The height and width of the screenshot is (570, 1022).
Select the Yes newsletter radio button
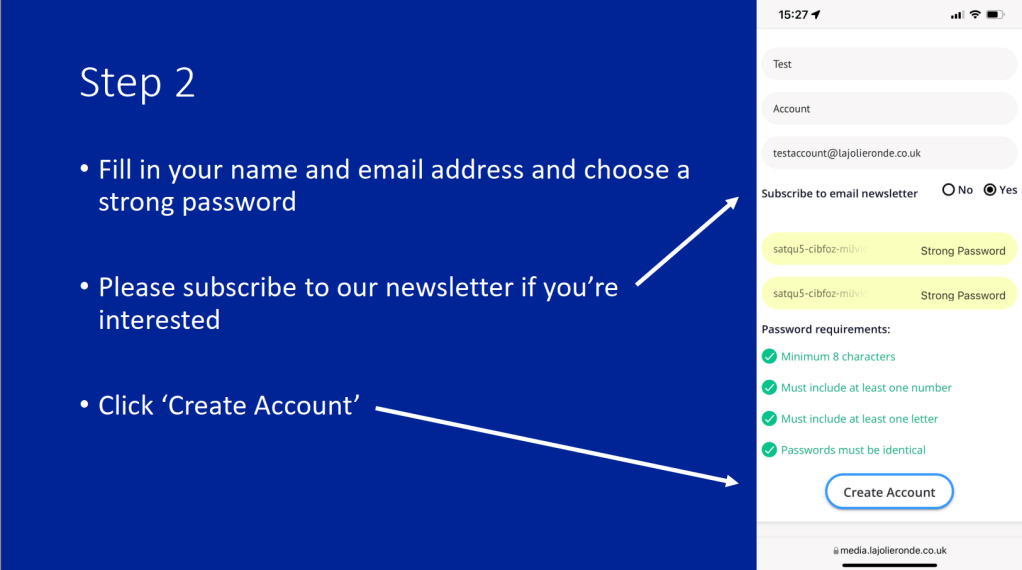990,190
